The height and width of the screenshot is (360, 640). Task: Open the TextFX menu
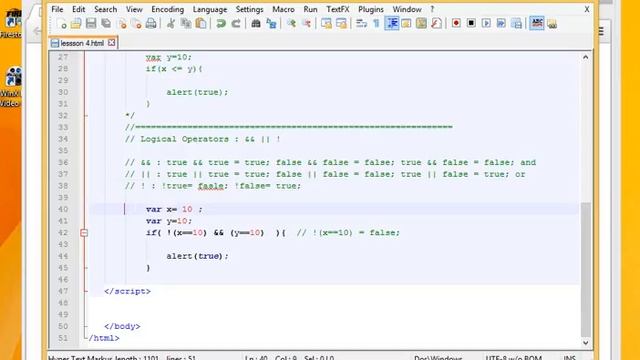point(338,9)
